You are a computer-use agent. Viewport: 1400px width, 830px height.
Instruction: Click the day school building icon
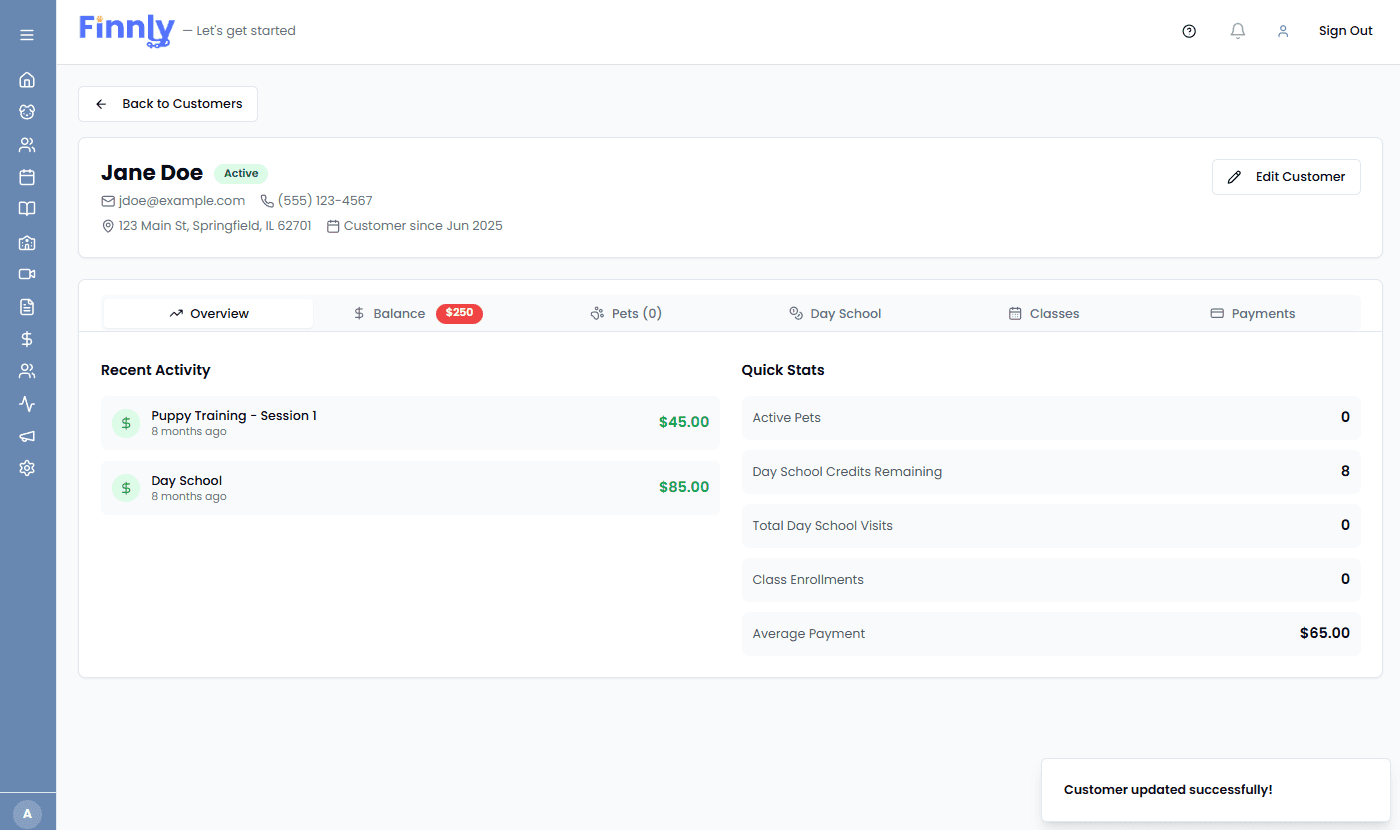[x=27, y=242]
